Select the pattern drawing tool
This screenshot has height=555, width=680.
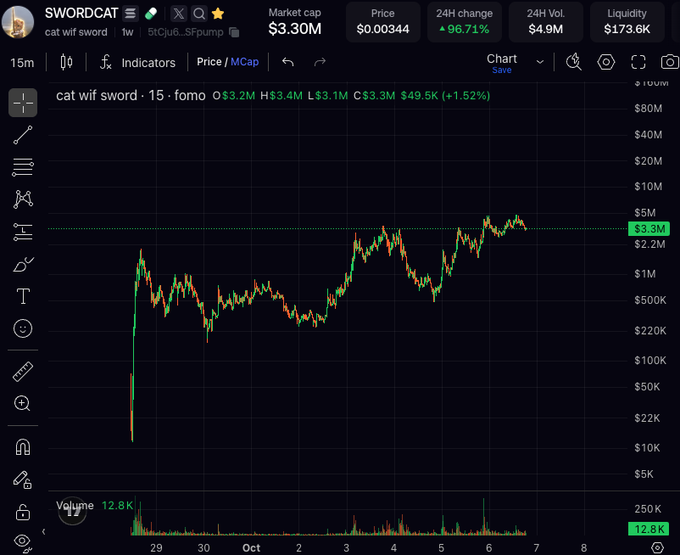point(23,199)
